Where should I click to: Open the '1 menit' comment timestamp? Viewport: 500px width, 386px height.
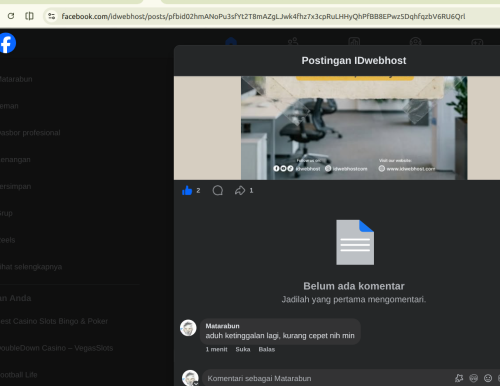[216, 349]
